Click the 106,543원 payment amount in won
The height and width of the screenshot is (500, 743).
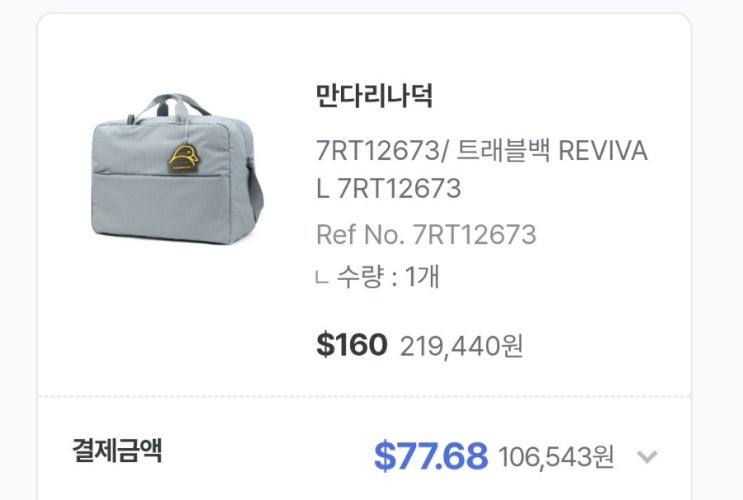[x=556, y=457]
